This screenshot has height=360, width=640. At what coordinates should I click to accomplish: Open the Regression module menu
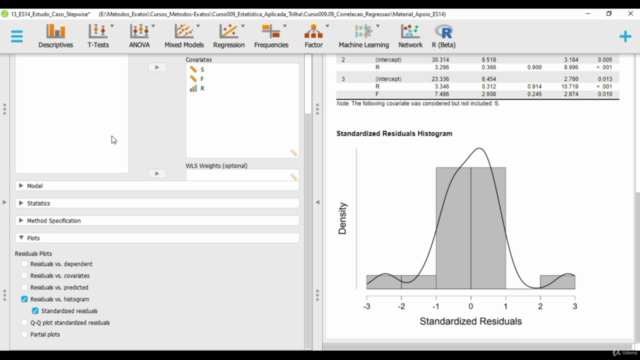tap(229, 36)
